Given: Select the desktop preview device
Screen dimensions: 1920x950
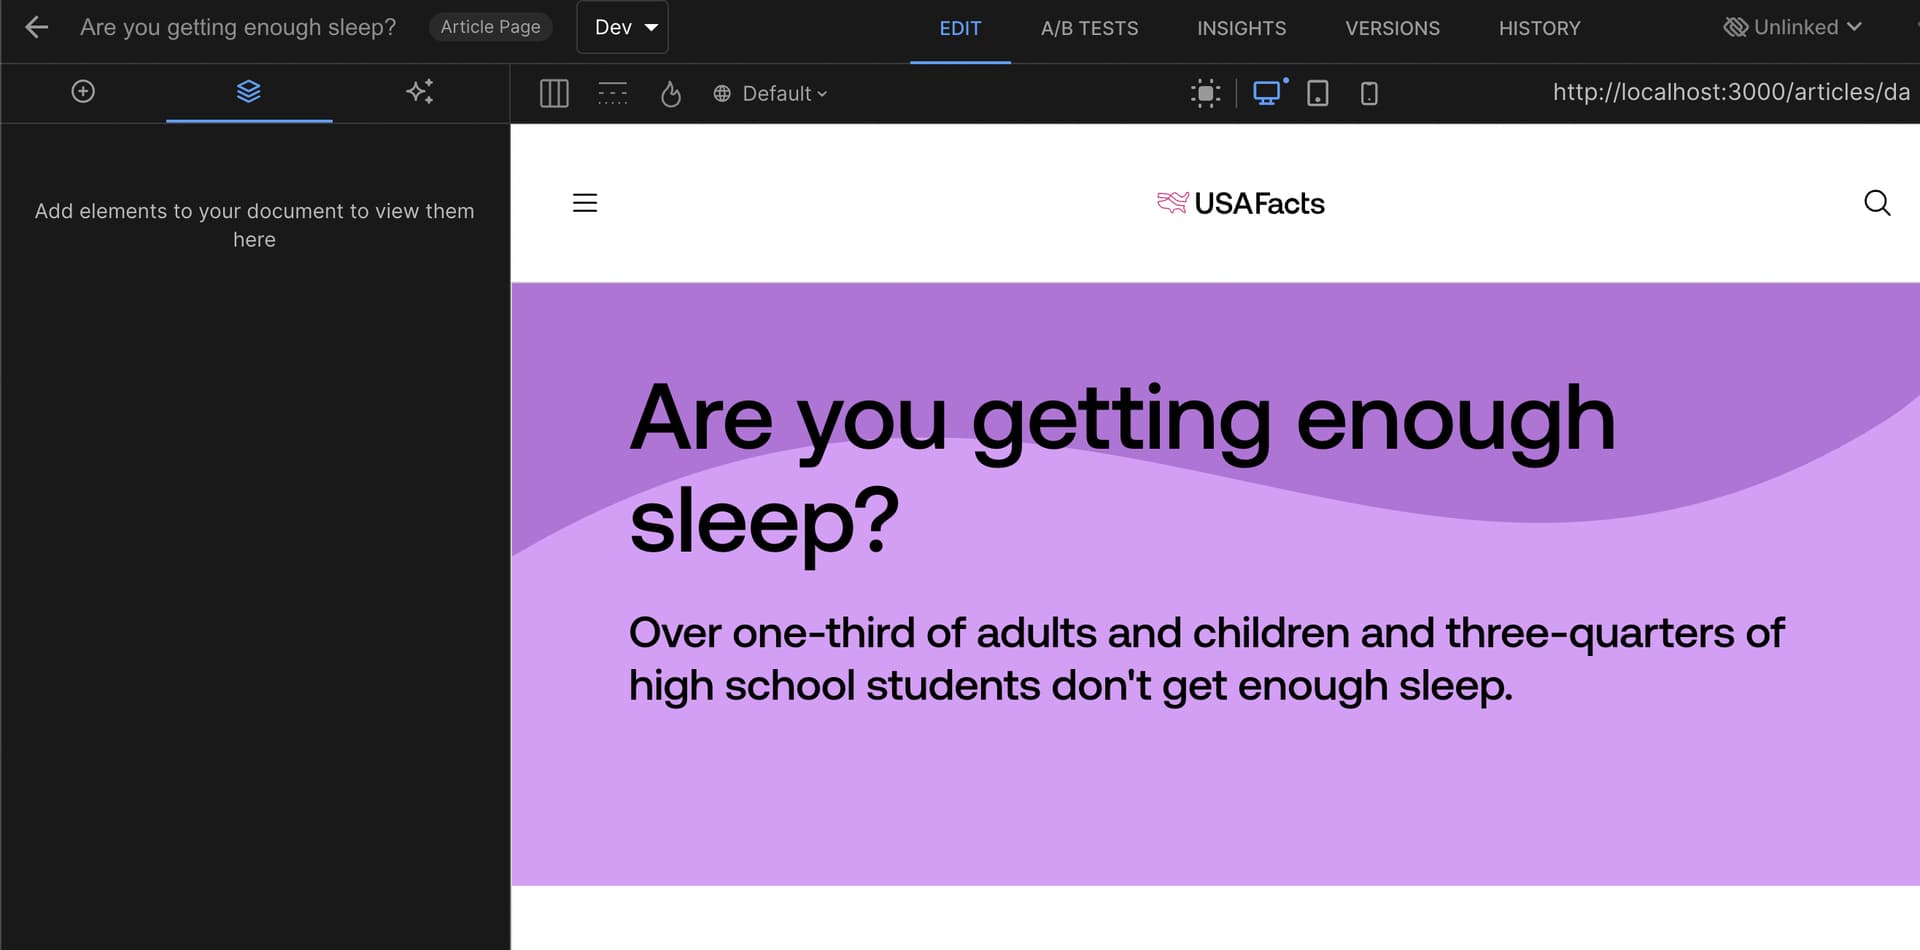Looking at the screenshot, I should click(1267, 93).
